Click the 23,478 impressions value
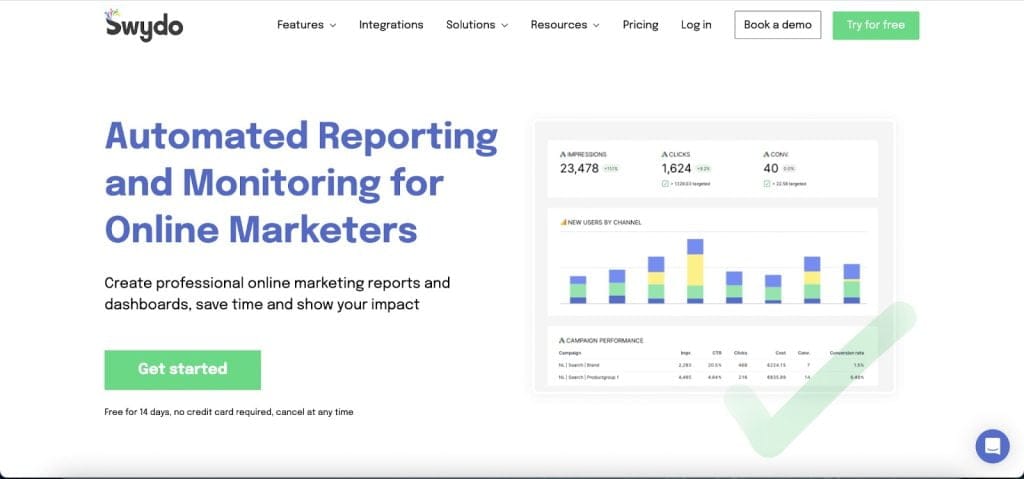This screenshot has height=479, width=1024. click(579, 169)
